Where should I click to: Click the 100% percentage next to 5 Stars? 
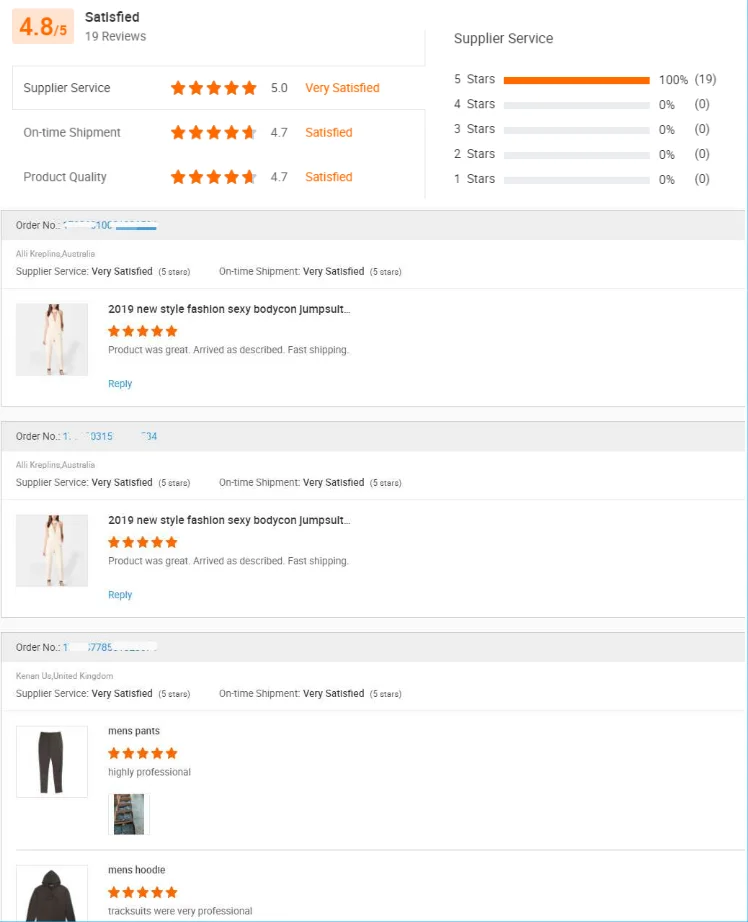point(673,80)
